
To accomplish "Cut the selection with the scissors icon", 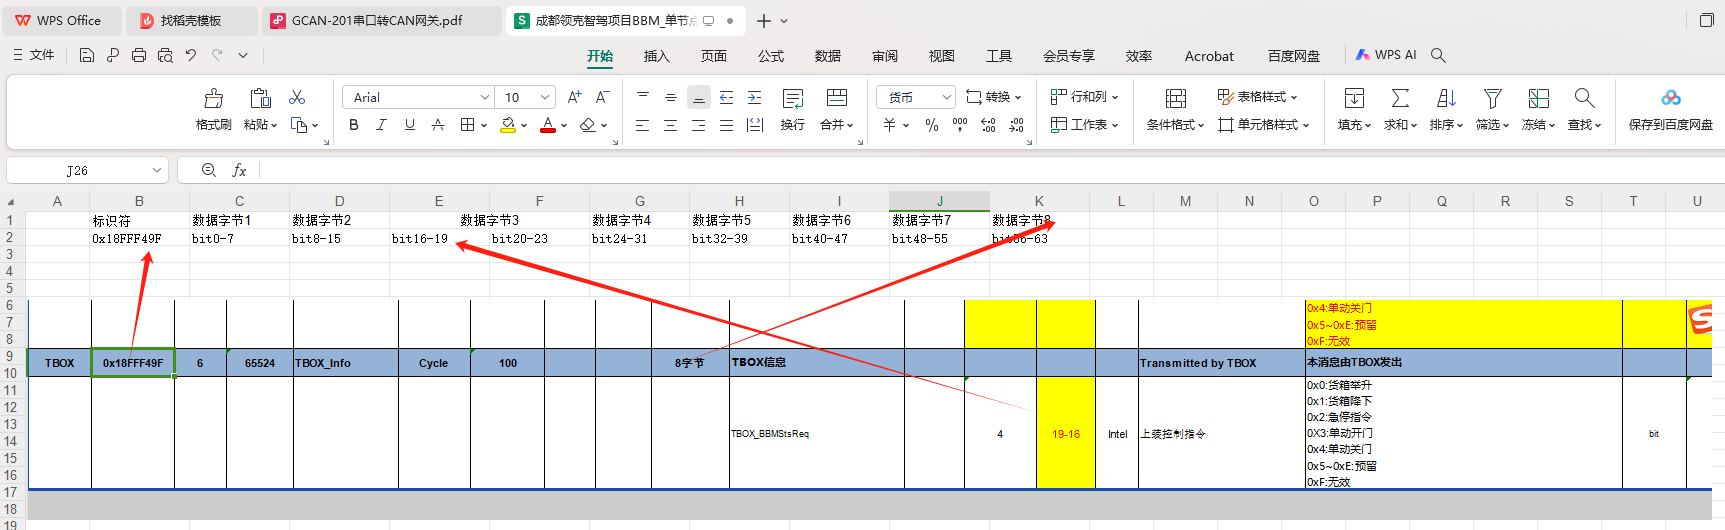I will tap(297, 97).
